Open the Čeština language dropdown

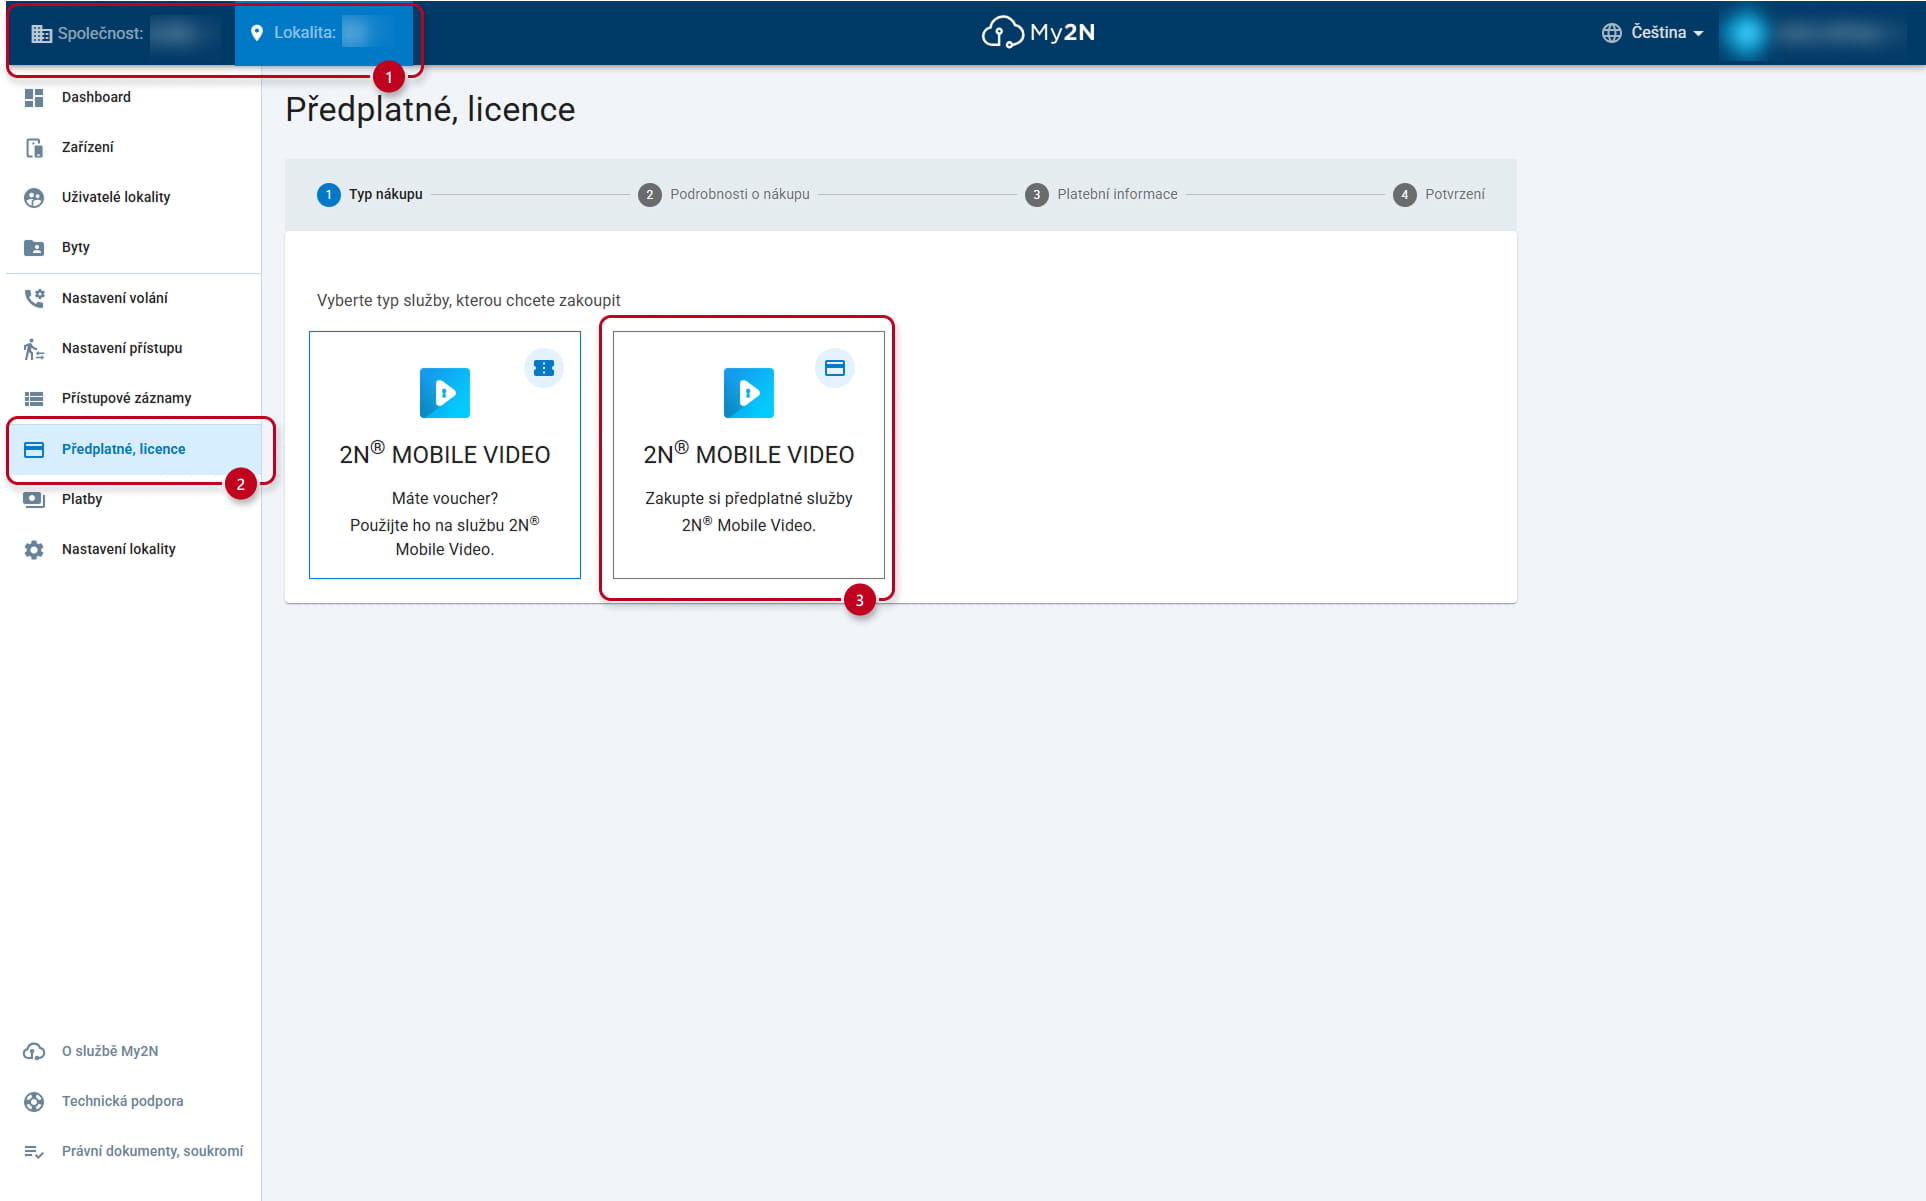[x=1653, y=33]
